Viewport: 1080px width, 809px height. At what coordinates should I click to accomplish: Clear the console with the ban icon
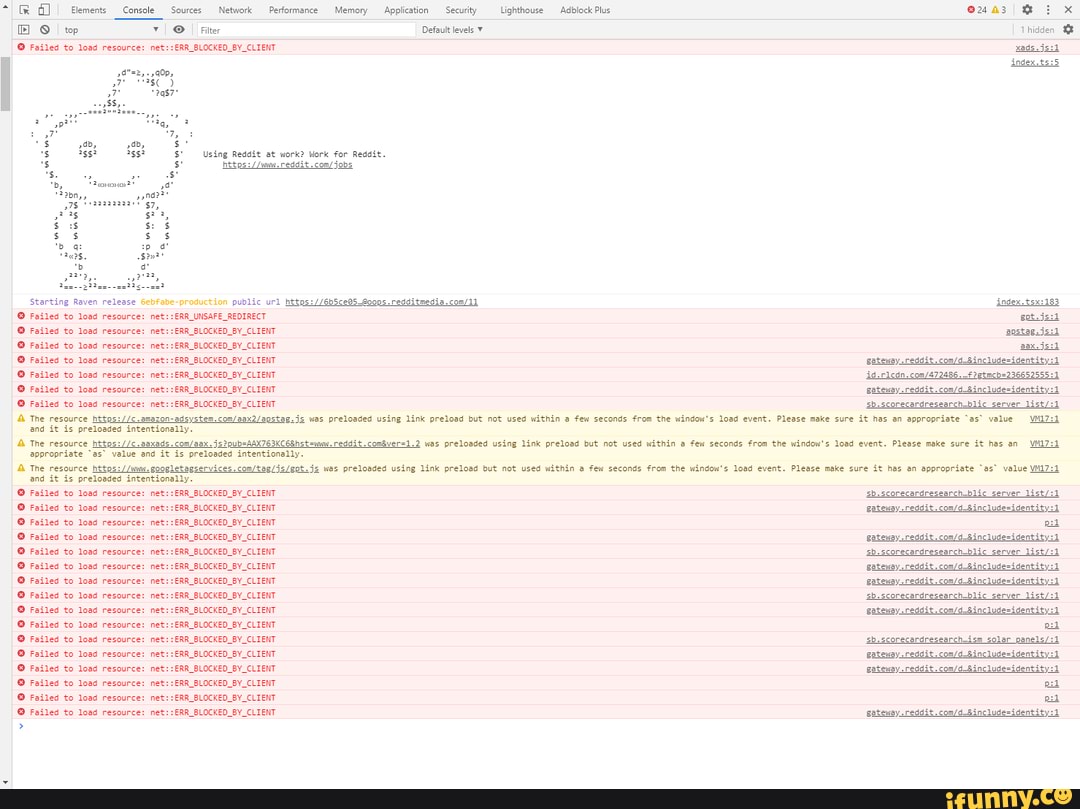tap(45, 30)
